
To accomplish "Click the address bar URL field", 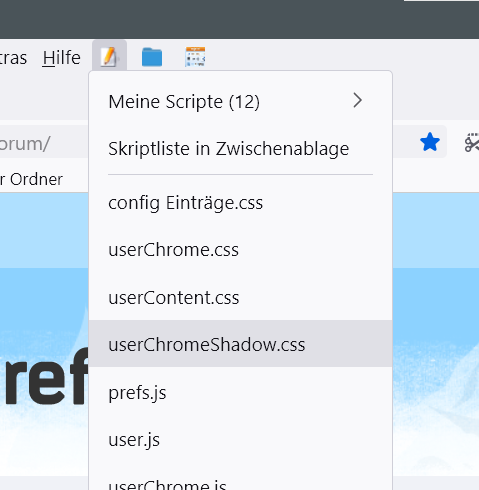I will 44,144.
